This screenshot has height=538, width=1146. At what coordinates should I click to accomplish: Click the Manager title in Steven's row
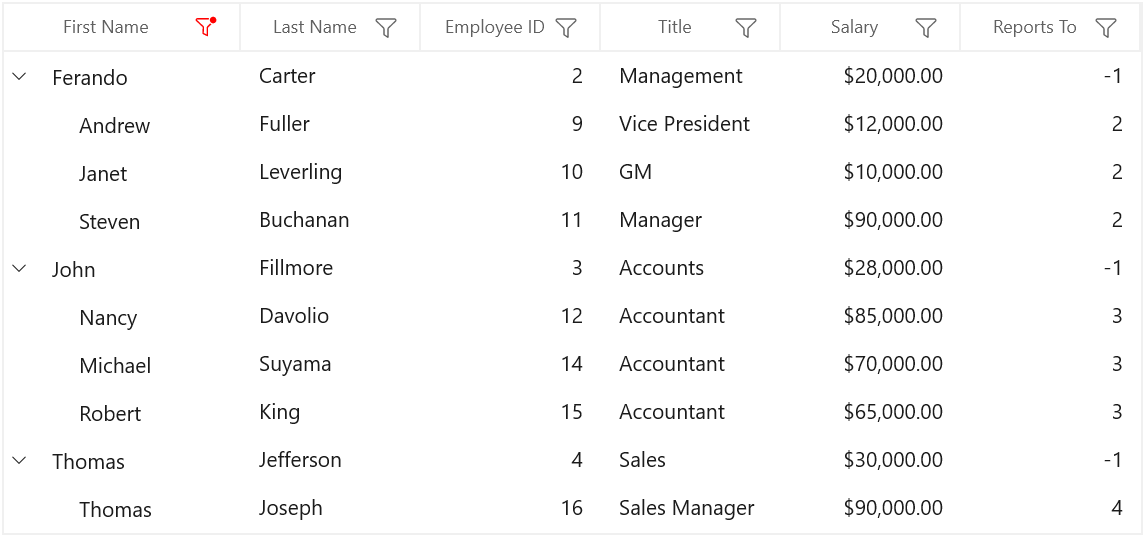click(660, 219)
